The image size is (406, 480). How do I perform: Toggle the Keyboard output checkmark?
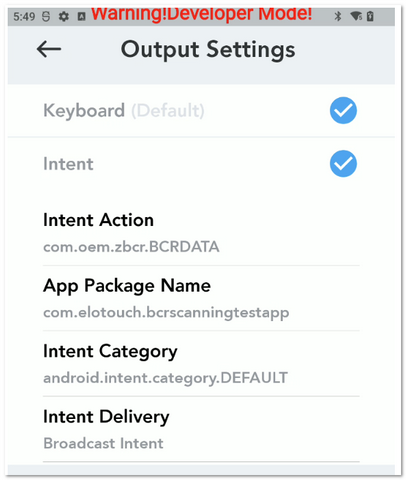pyautogui.click(x=343, y=110)
